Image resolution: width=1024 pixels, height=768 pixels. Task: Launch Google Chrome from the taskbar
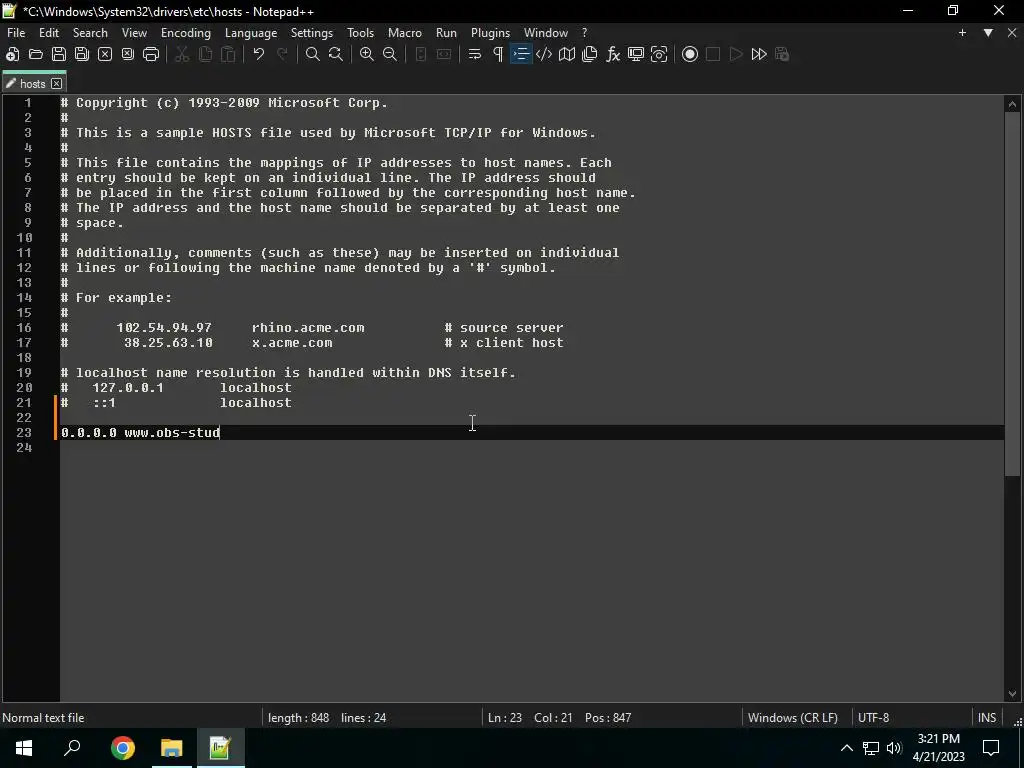[x=123, y=748]
